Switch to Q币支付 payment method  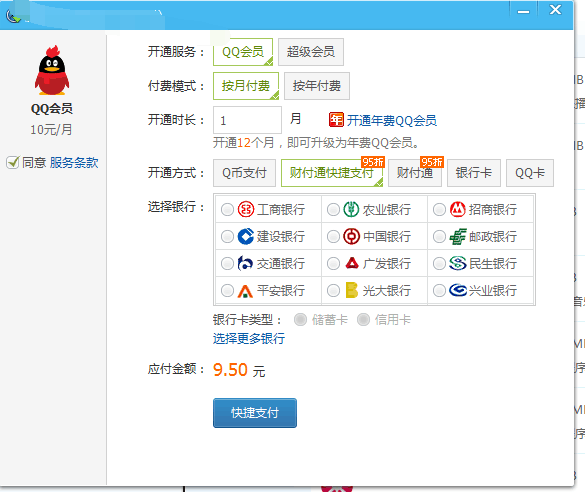[x=244, y=173]
